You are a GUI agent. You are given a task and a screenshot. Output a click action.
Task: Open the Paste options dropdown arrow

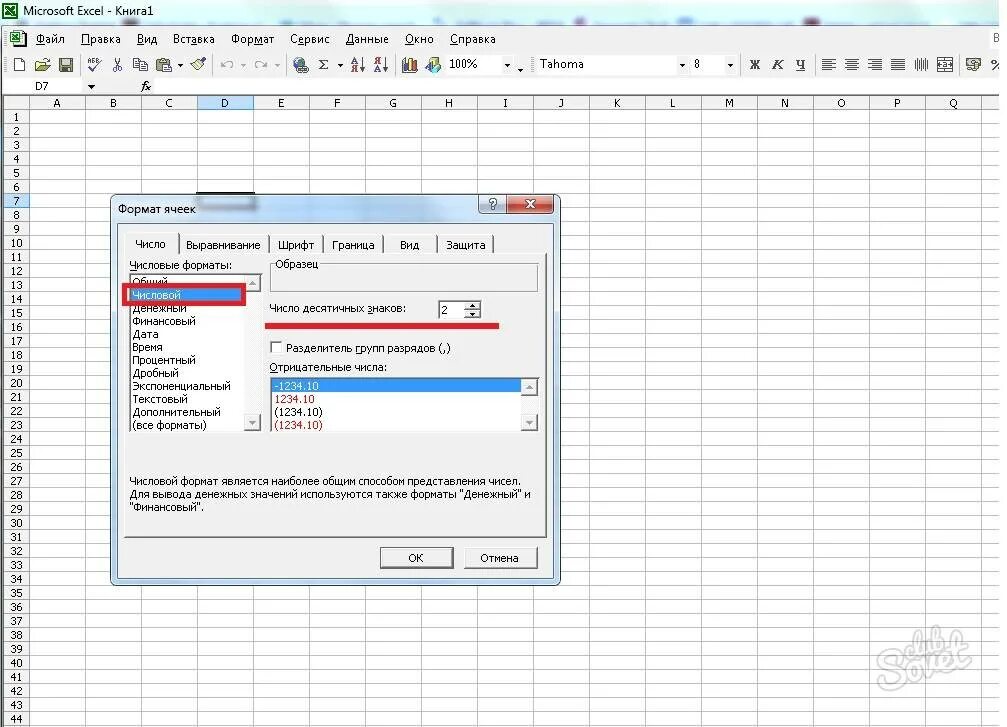[180, 65]
